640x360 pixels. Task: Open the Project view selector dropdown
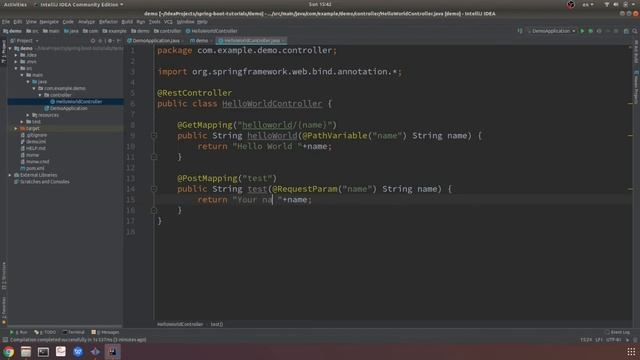tap(24, 41)
